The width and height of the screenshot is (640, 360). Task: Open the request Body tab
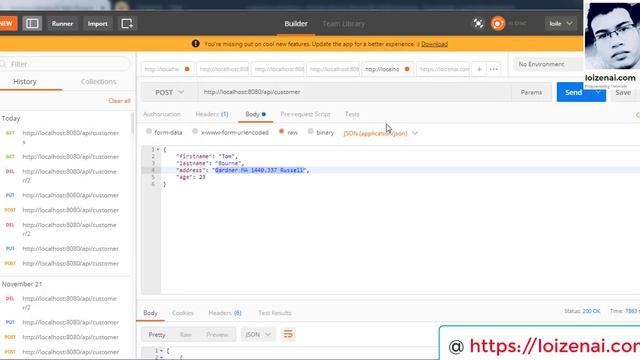coord(256,114)
